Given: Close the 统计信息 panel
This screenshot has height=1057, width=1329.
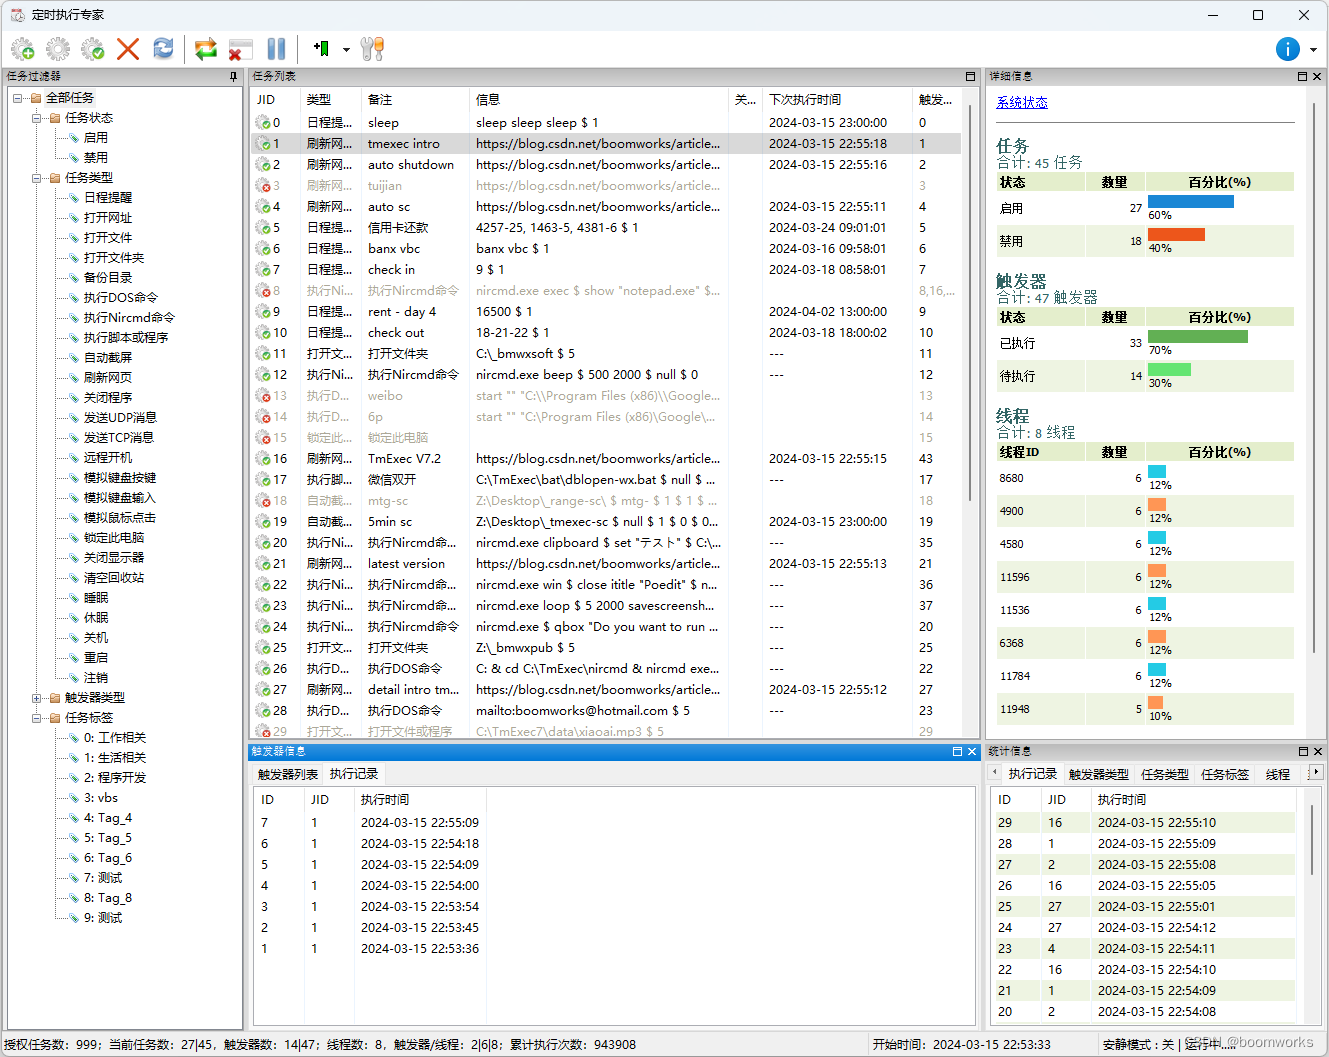Looking at the screenshot, I should [x=1317, y=751].
